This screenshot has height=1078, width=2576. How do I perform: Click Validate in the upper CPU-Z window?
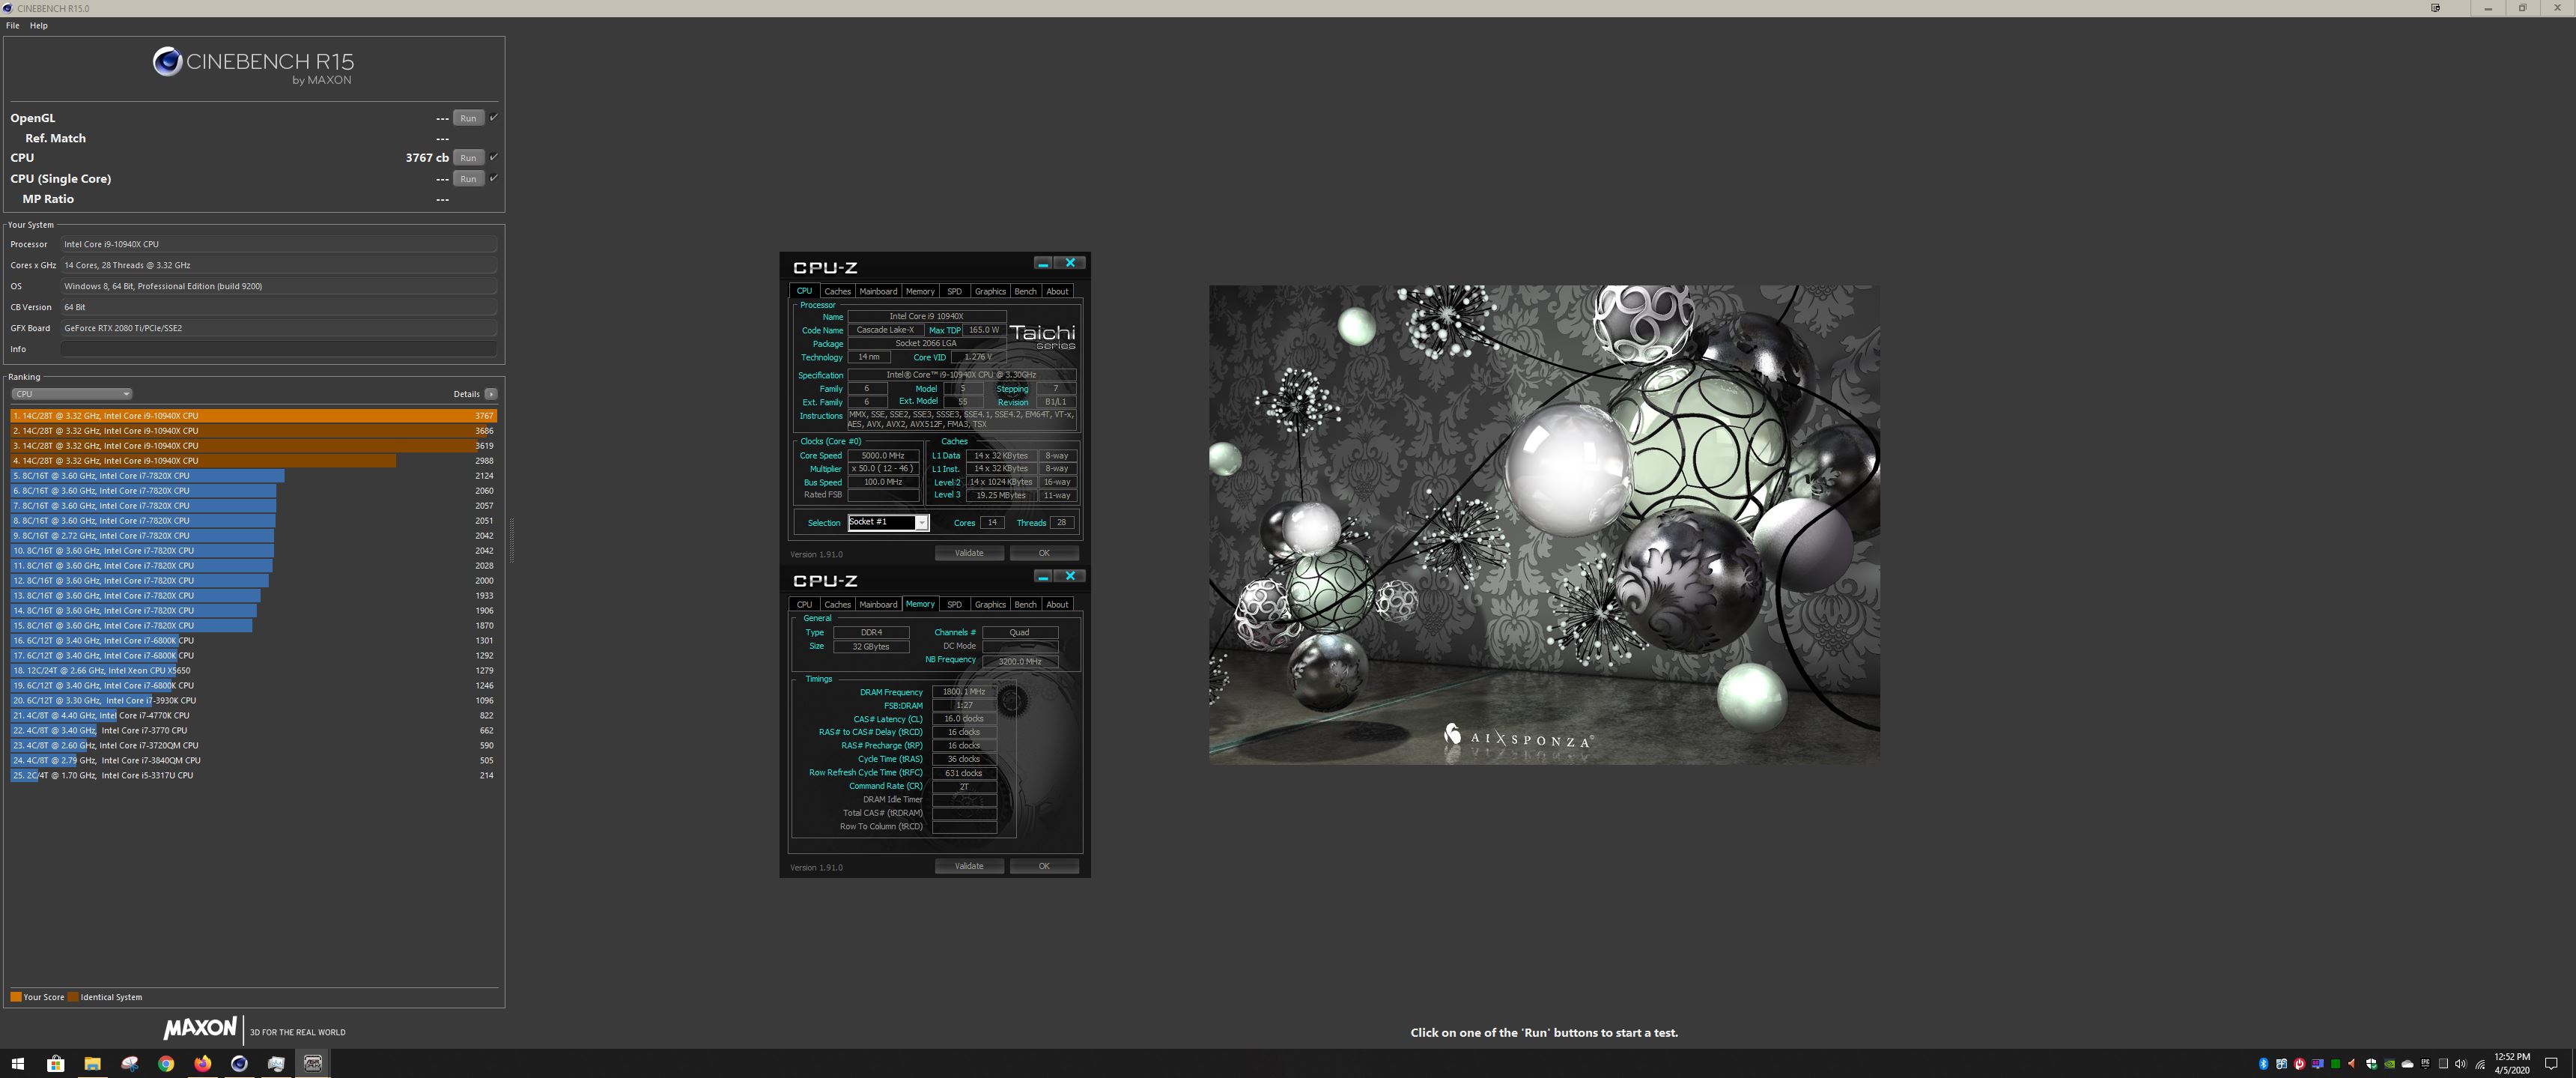point(969,553)
